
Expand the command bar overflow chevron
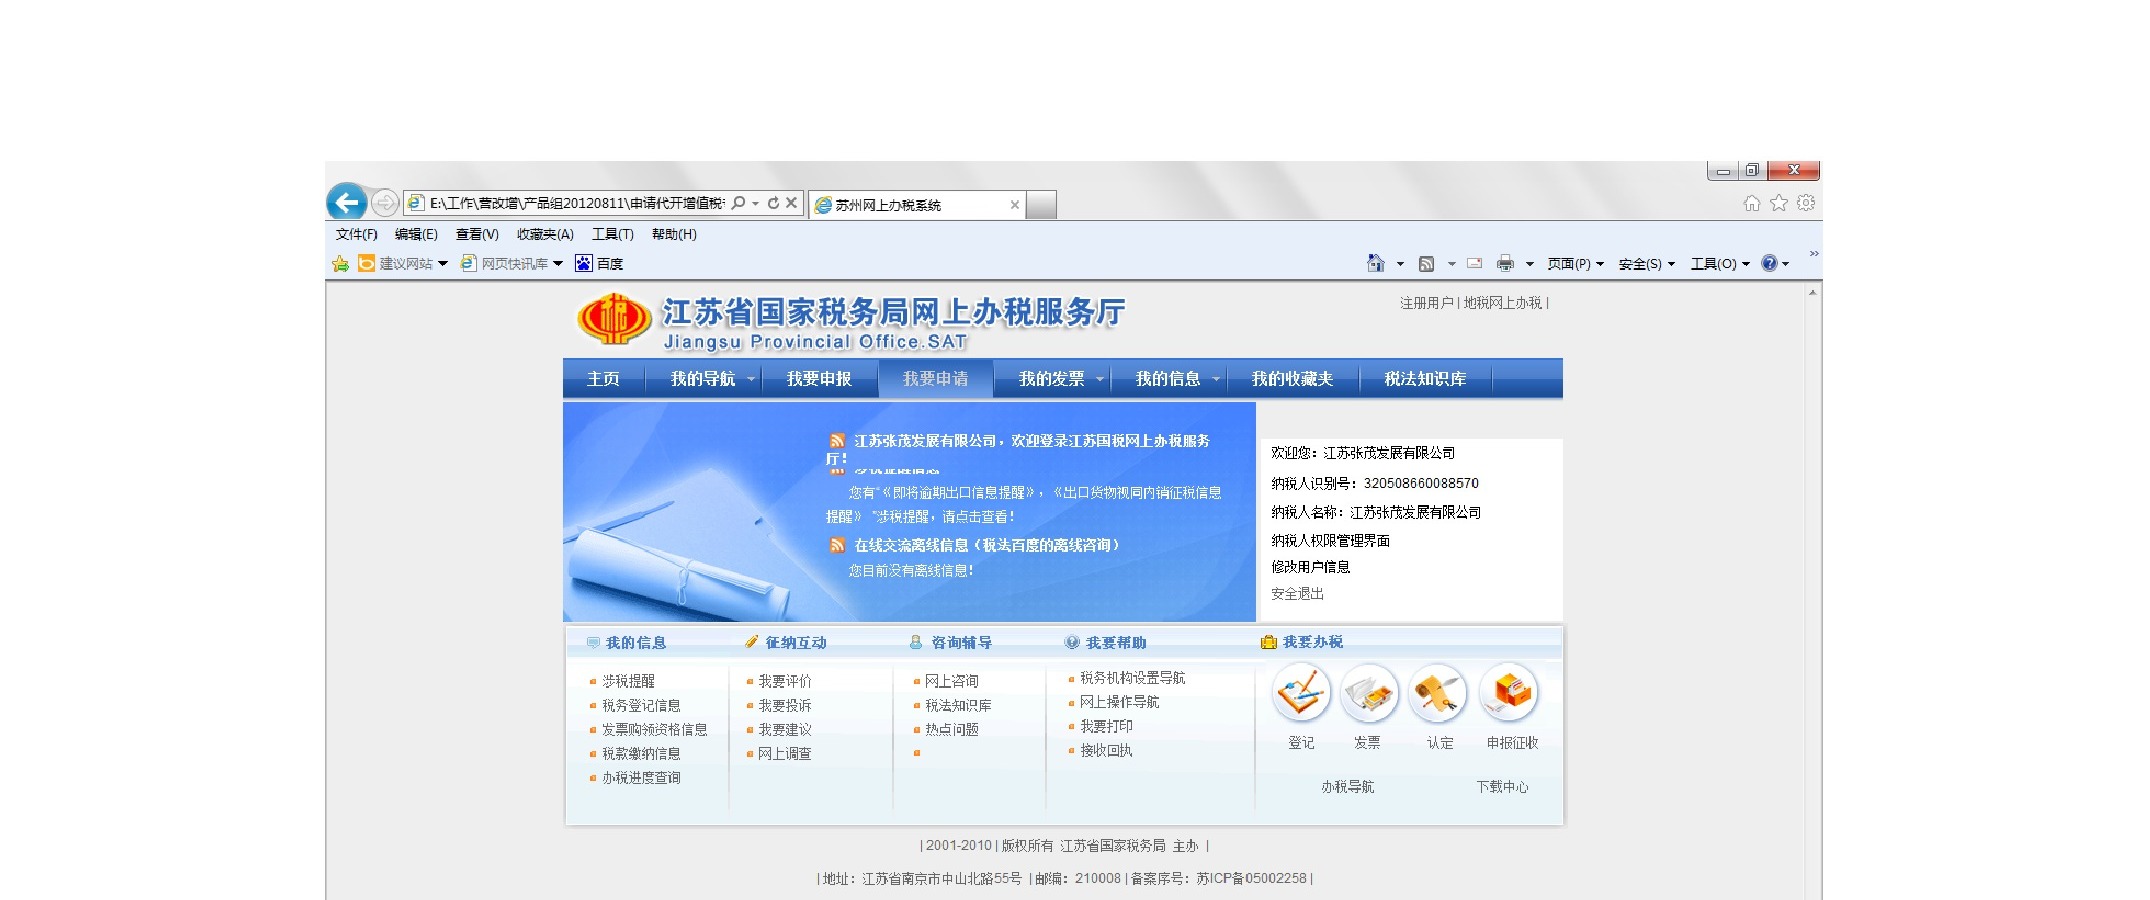click(x=1813, y=253)
